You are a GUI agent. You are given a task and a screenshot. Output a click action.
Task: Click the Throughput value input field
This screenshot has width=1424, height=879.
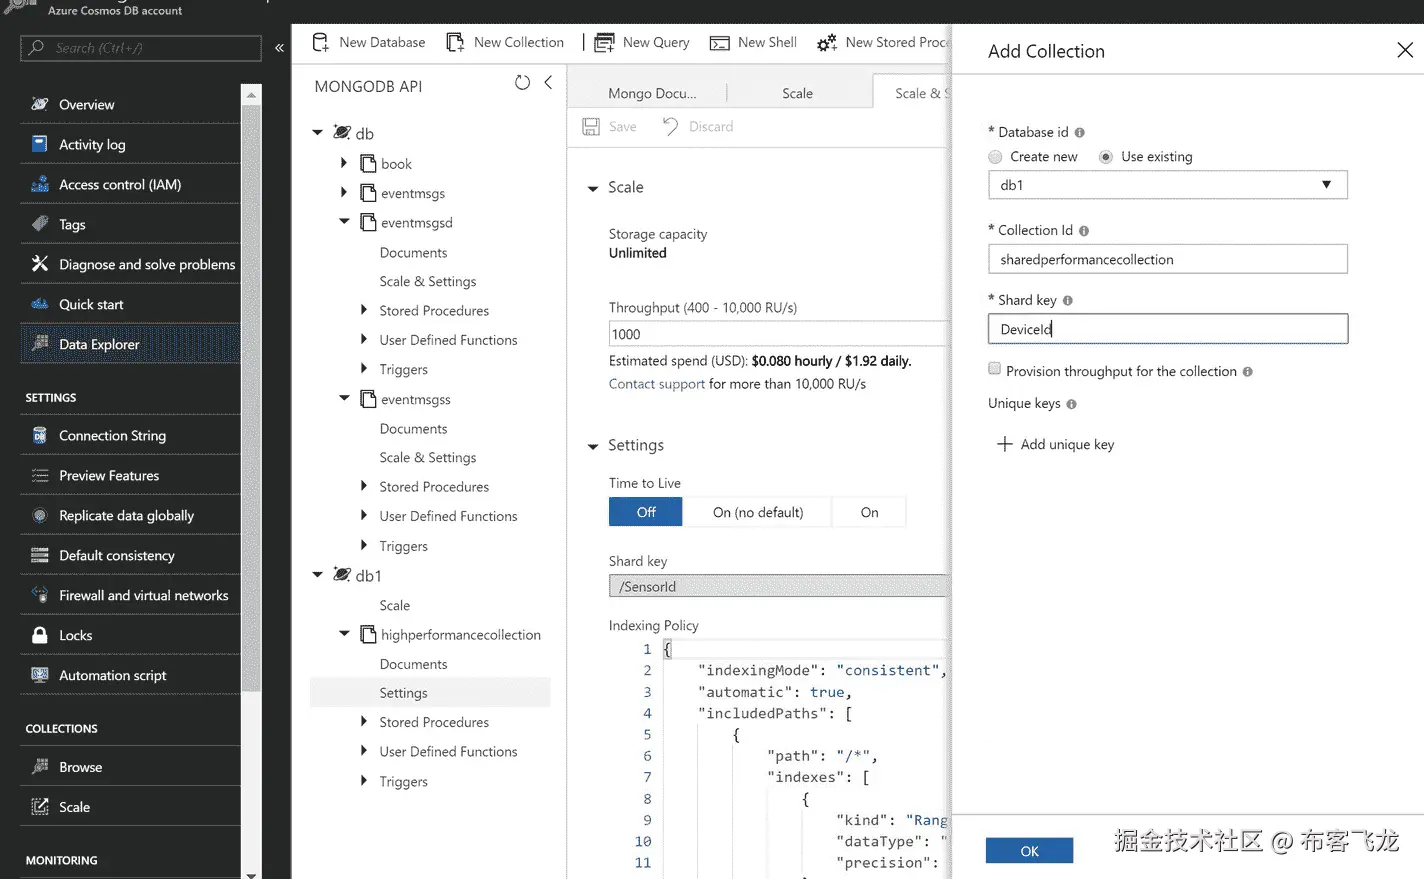click(x=775, y=333)
